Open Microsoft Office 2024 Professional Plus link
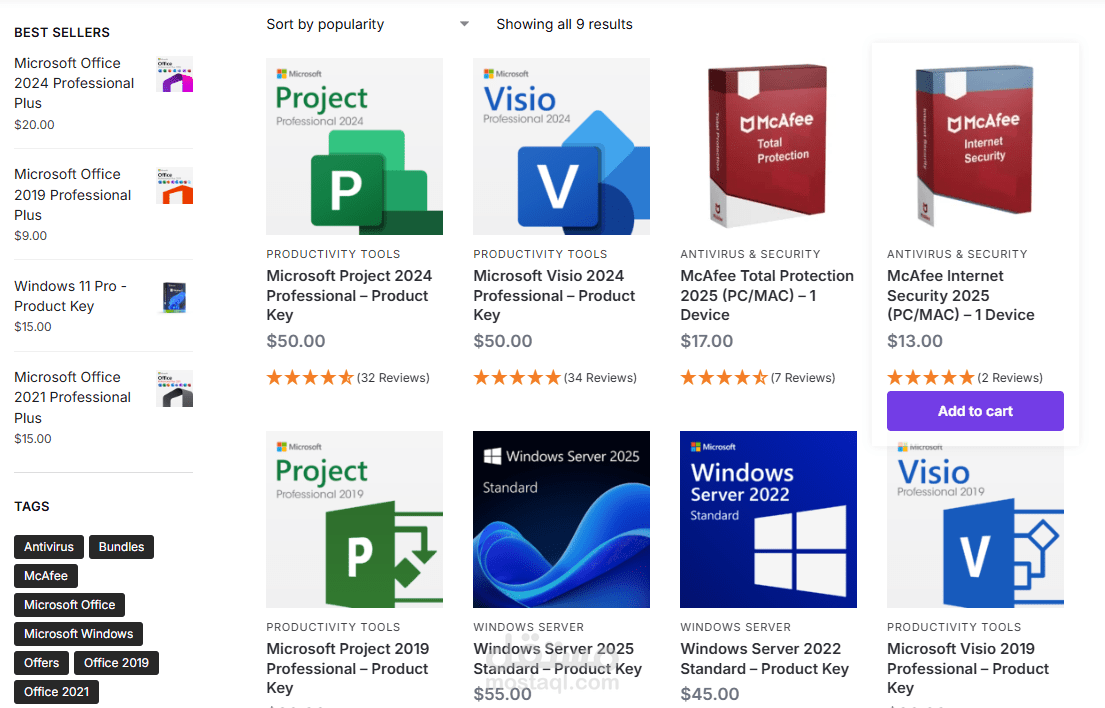This screenshot has width=1105, height=708. pyautogui.click(x=74, y=83)
